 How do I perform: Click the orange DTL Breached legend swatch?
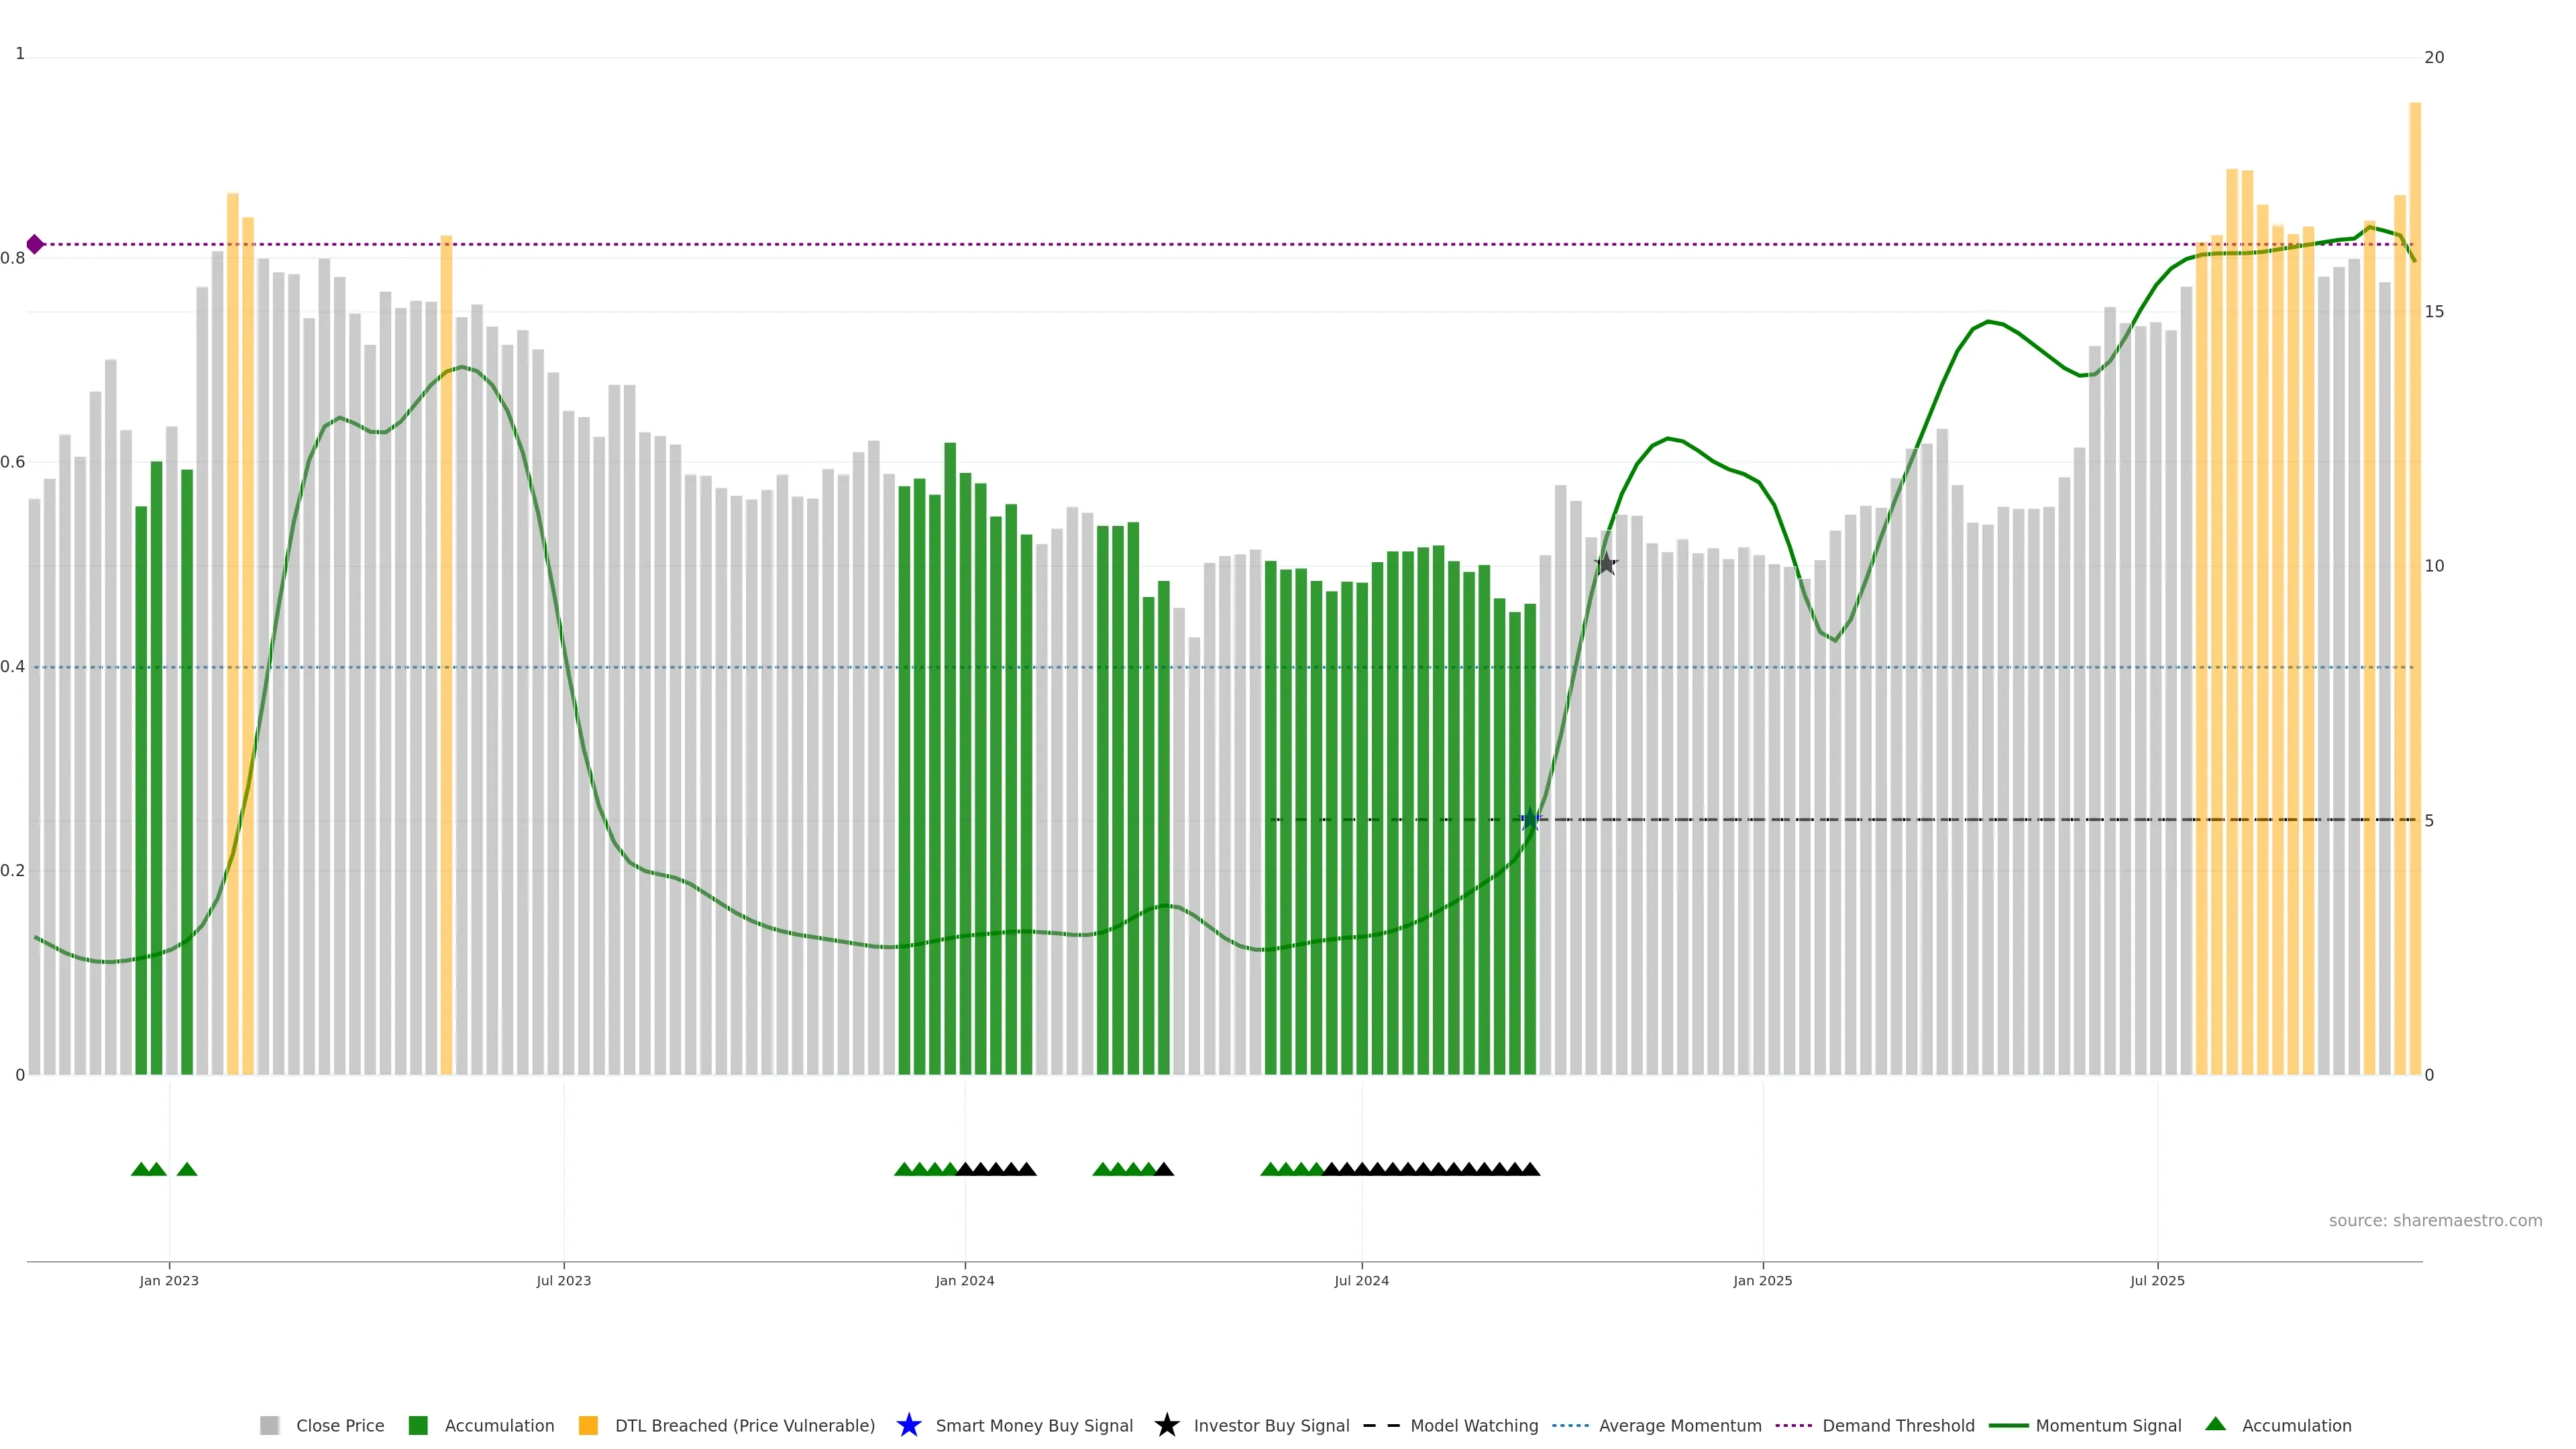pos(588,1425)
